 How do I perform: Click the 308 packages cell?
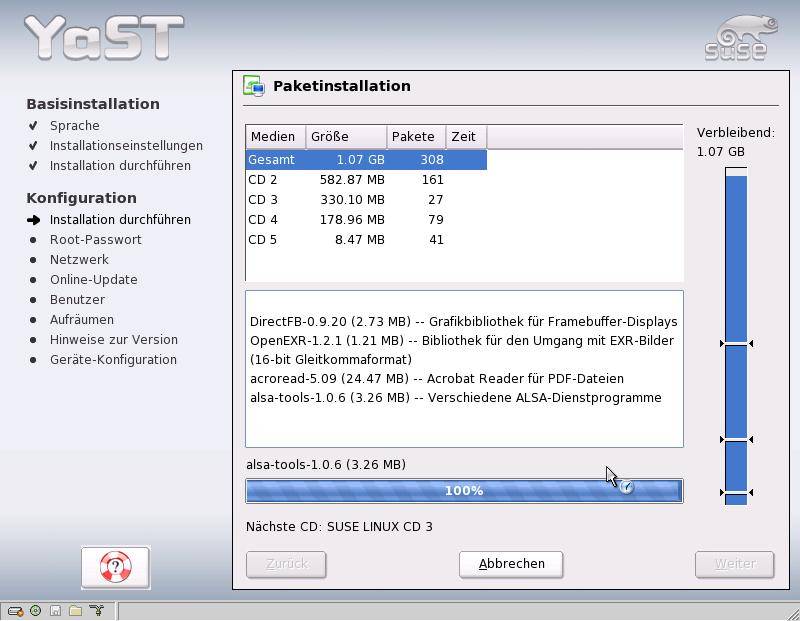(432, 160)
